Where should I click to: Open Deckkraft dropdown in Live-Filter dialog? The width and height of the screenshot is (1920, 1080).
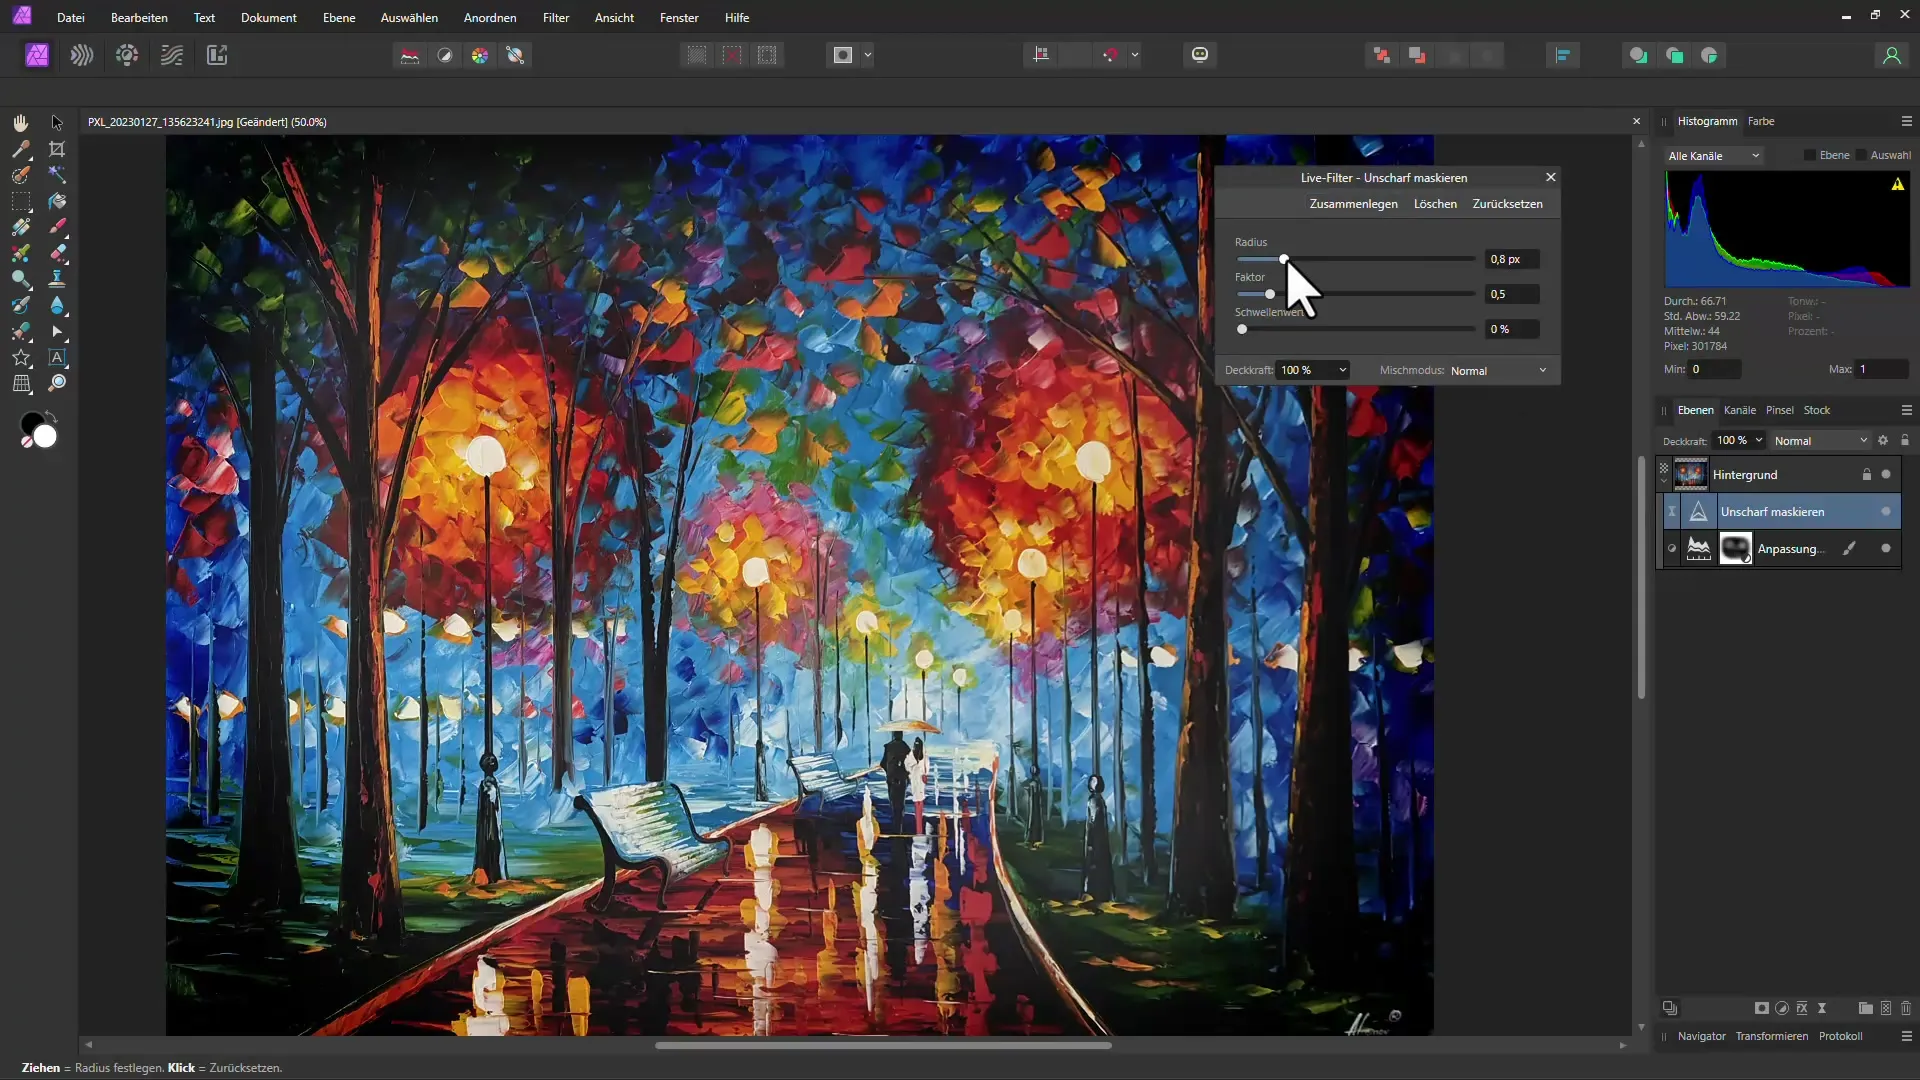[x=1343, y=370]
